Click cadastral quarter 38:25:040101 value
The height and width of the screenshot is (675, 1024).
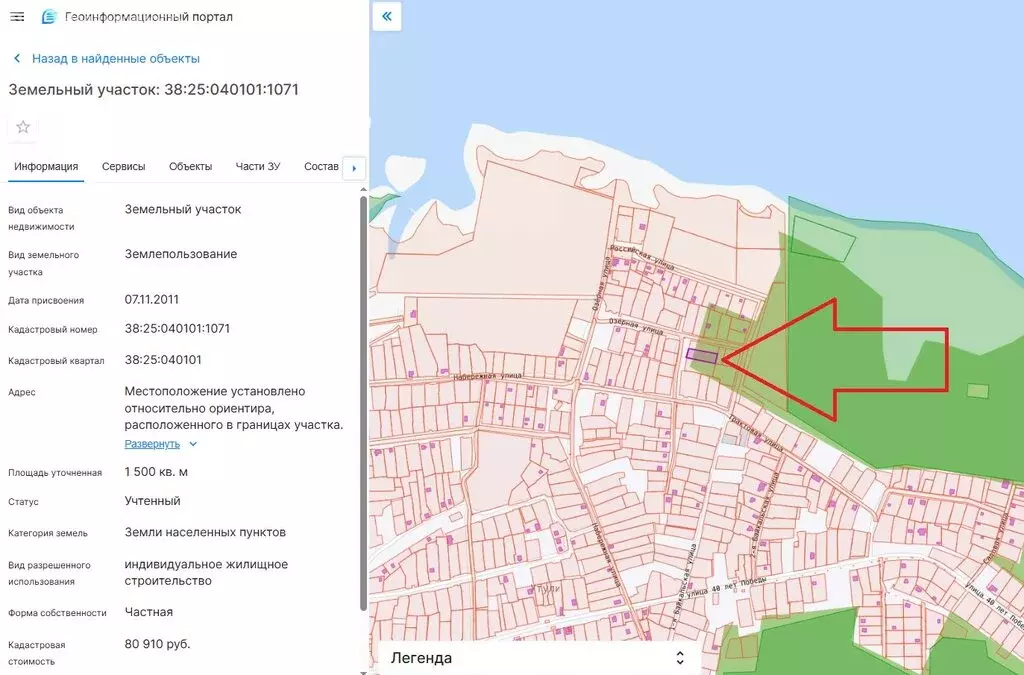163,360
